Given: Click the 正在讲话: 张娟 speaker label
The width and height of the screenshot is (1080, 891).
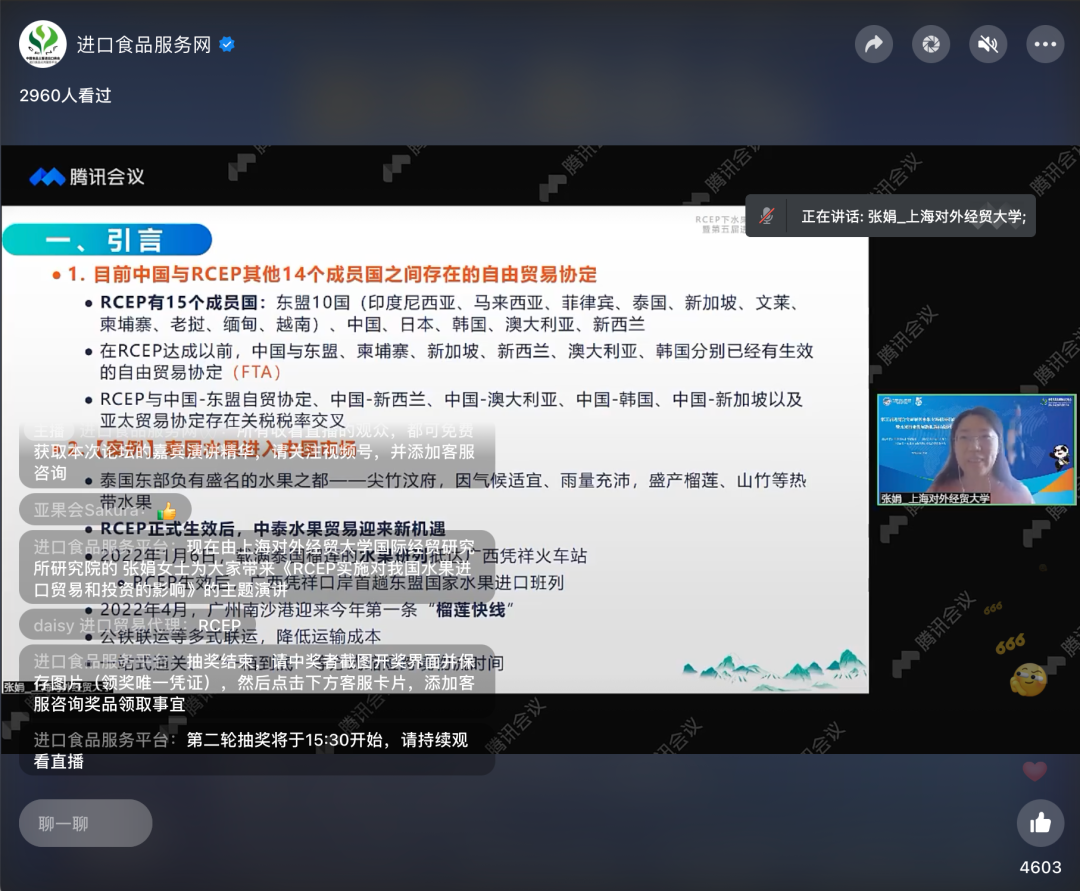Looking at the screenshot, I should (913, 216).
